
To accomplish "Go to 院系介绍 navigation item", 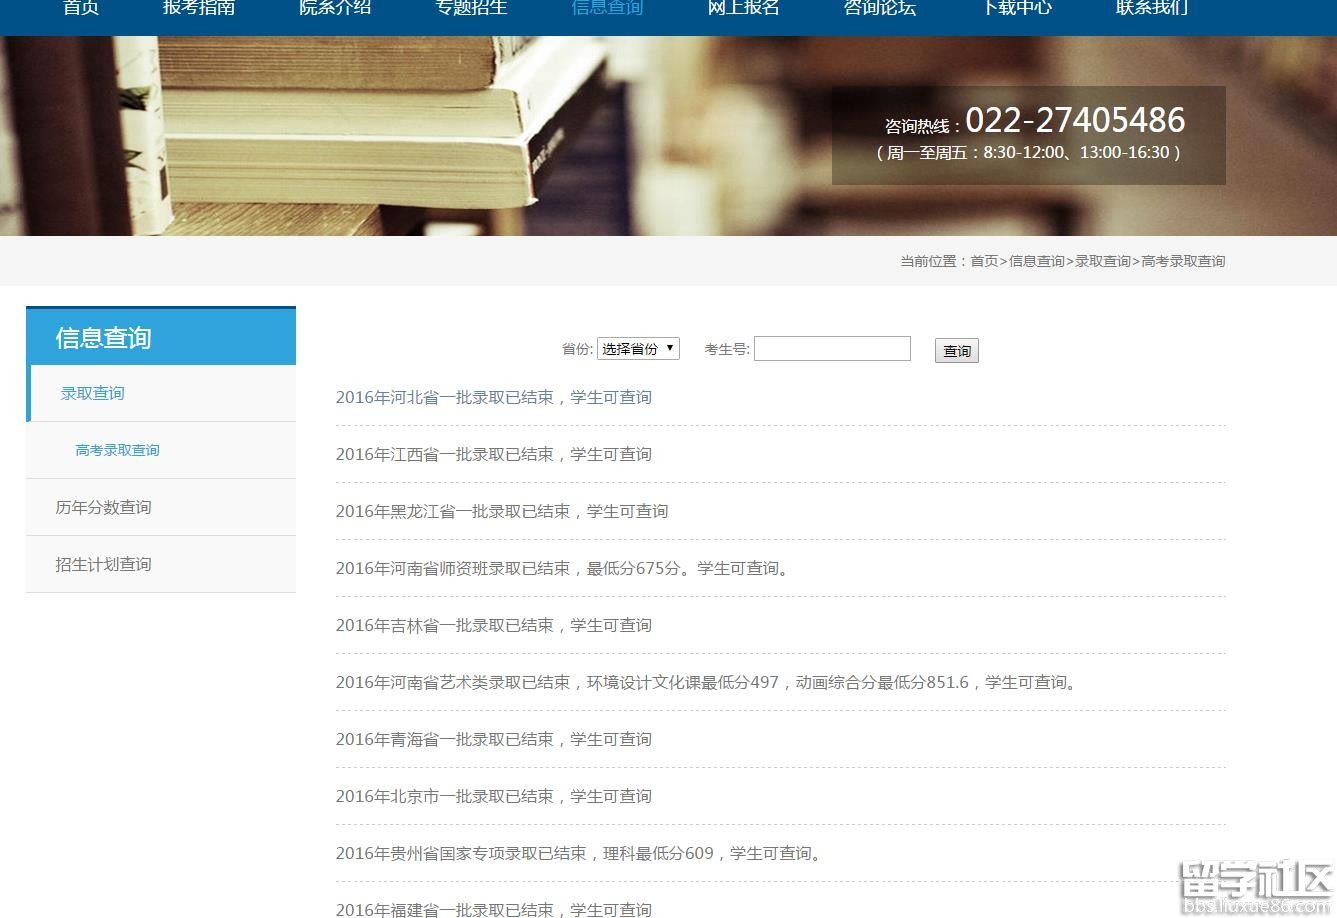I will [335, 8].
